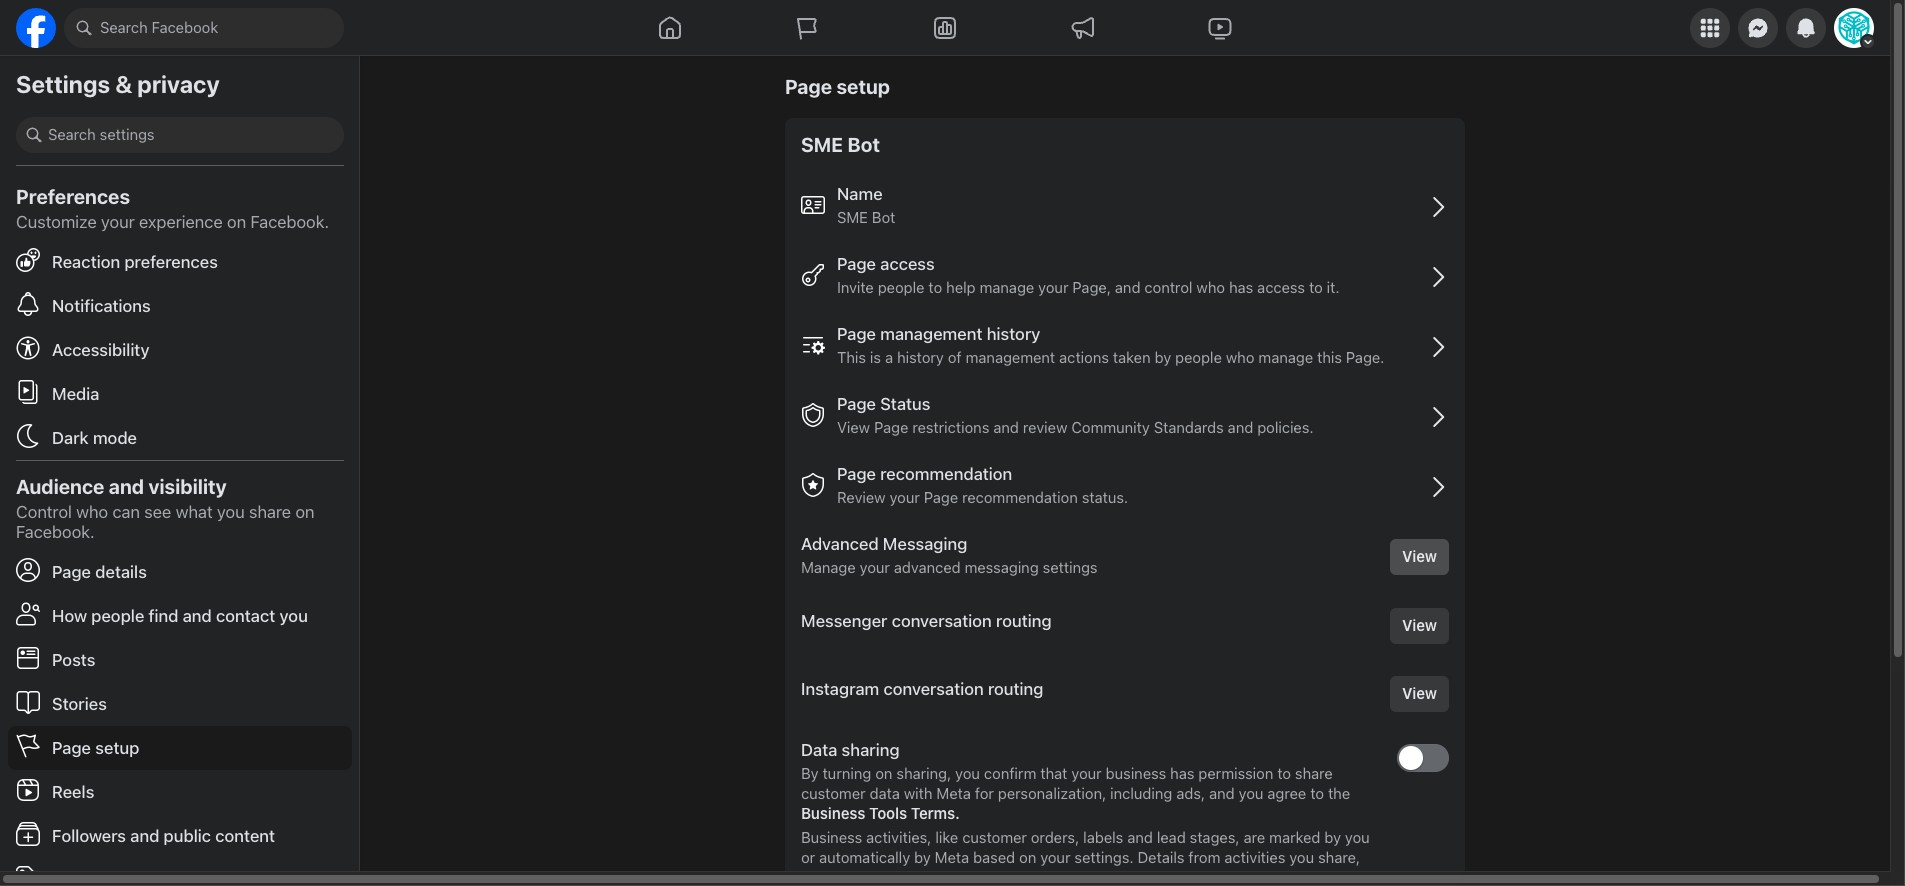Click the Notifications bell icon in sidebar
This screenshot has height=886, width=1905.
(x=28, y=305)
